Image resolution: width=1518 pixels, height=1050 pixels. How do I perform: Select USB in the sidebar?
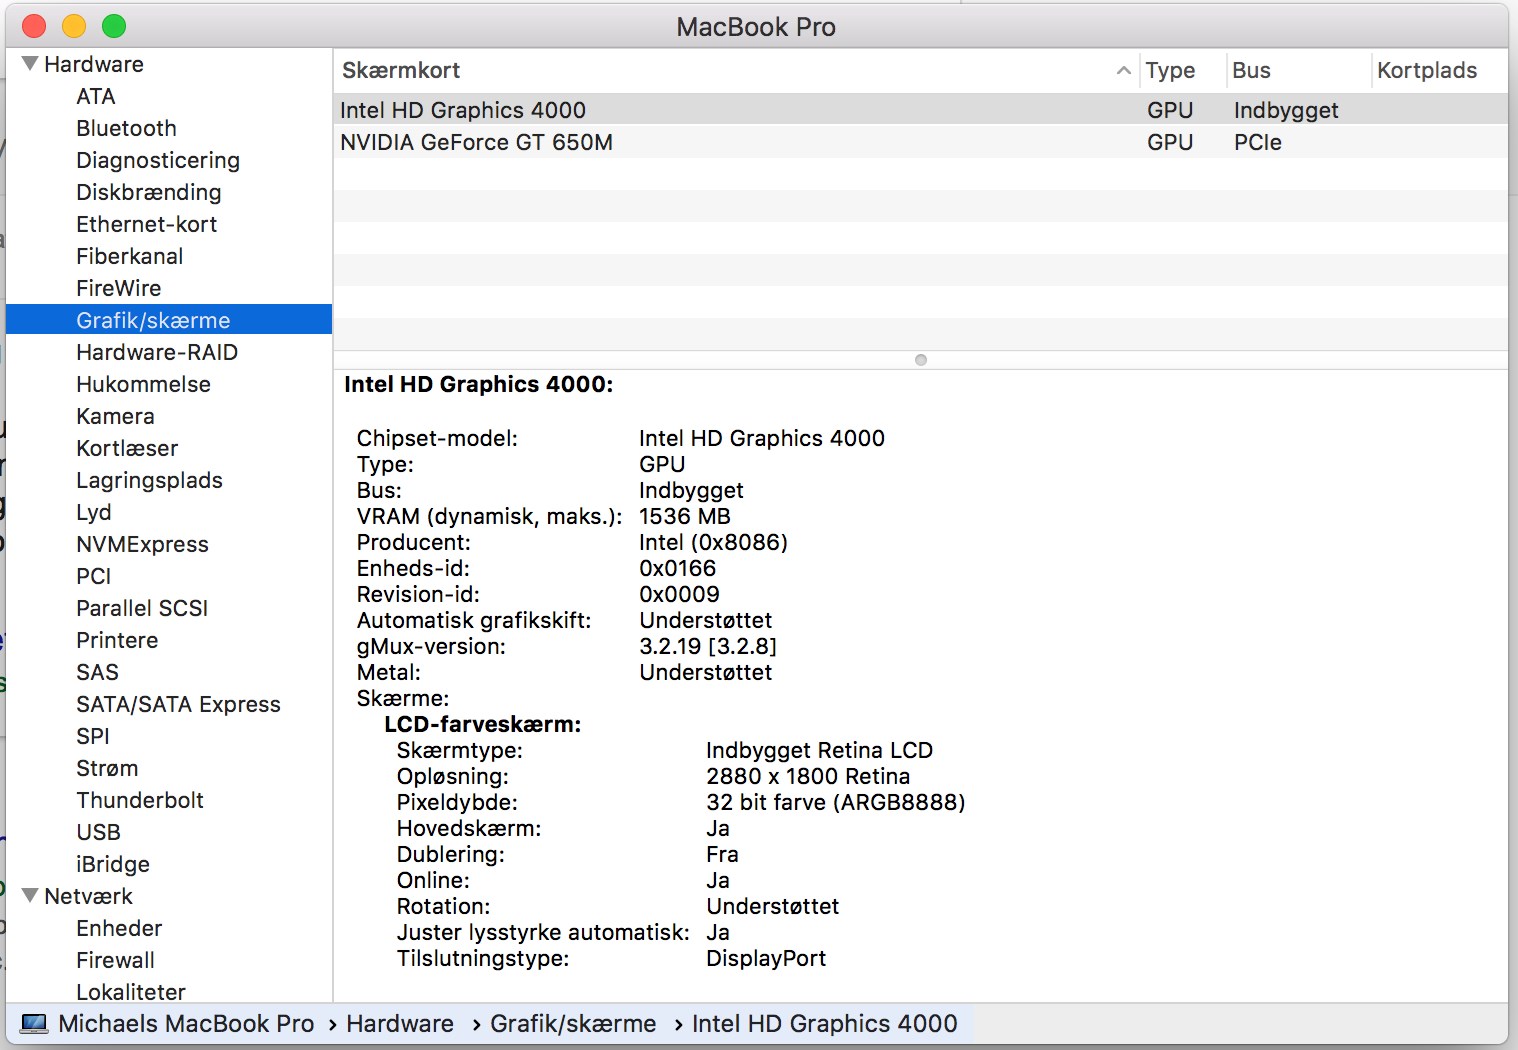coord(99,832)
